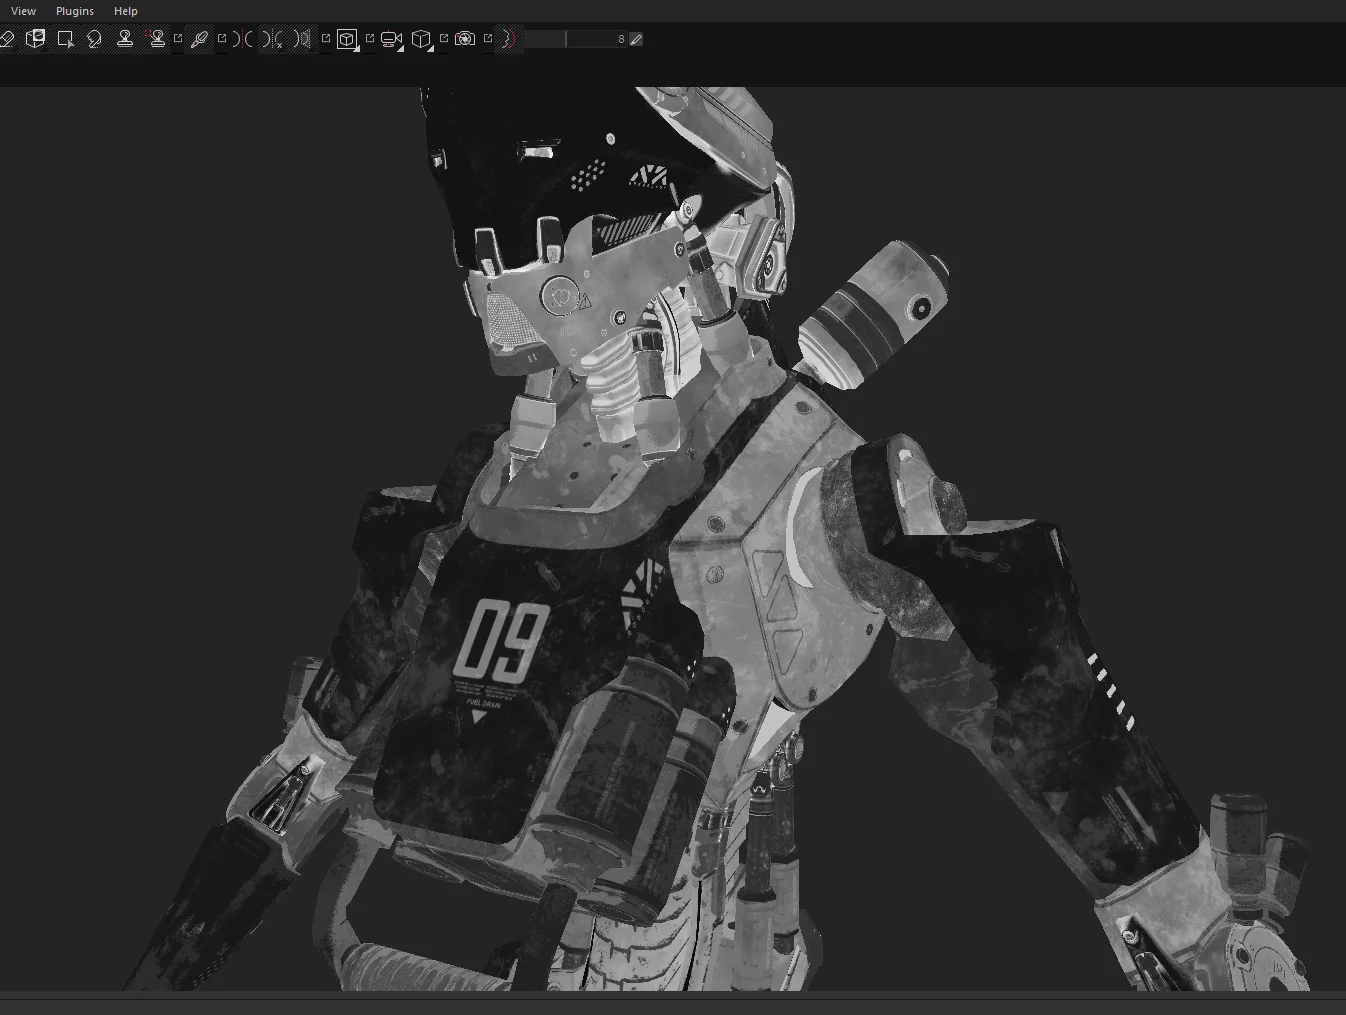Select the Clone stamp tool
Viewport: 1346px width, 1015px height.
(x=125, y=39)
